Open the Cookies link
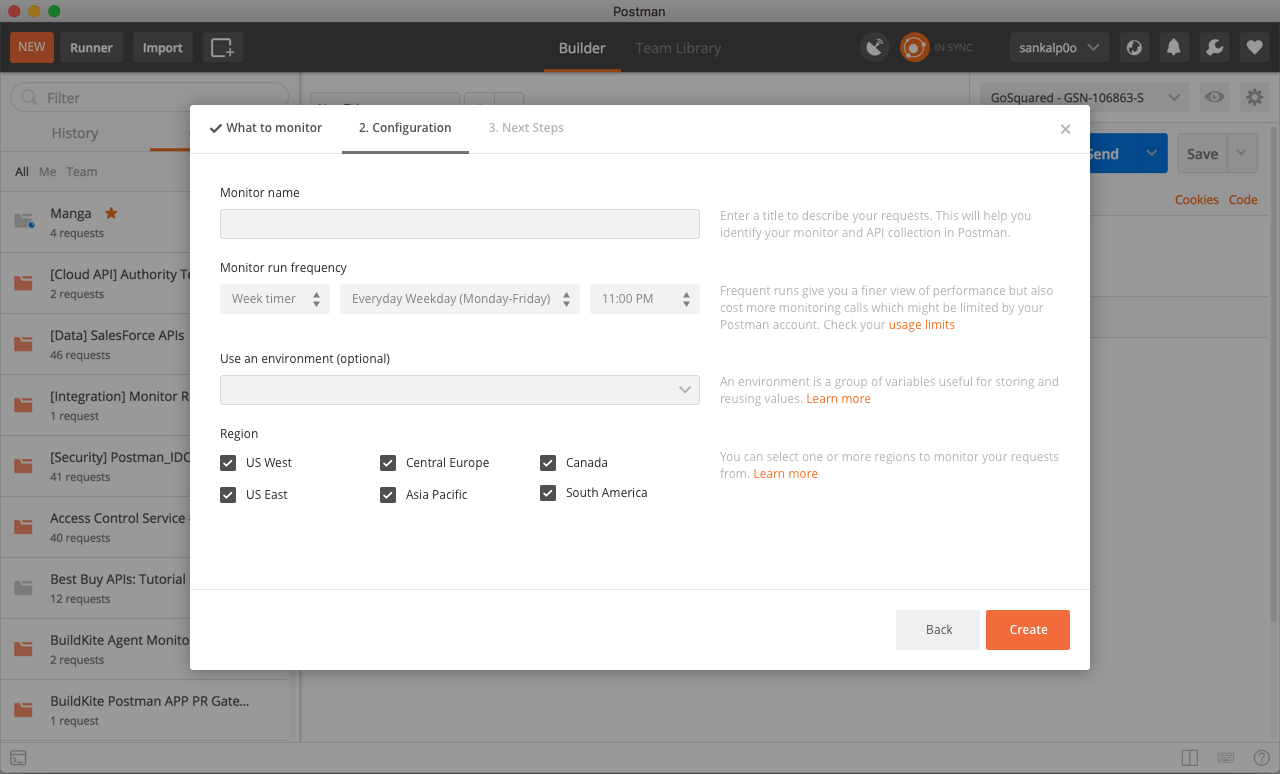The width and height of the screenshot is (1280, 774). (x=1197, y=200)
